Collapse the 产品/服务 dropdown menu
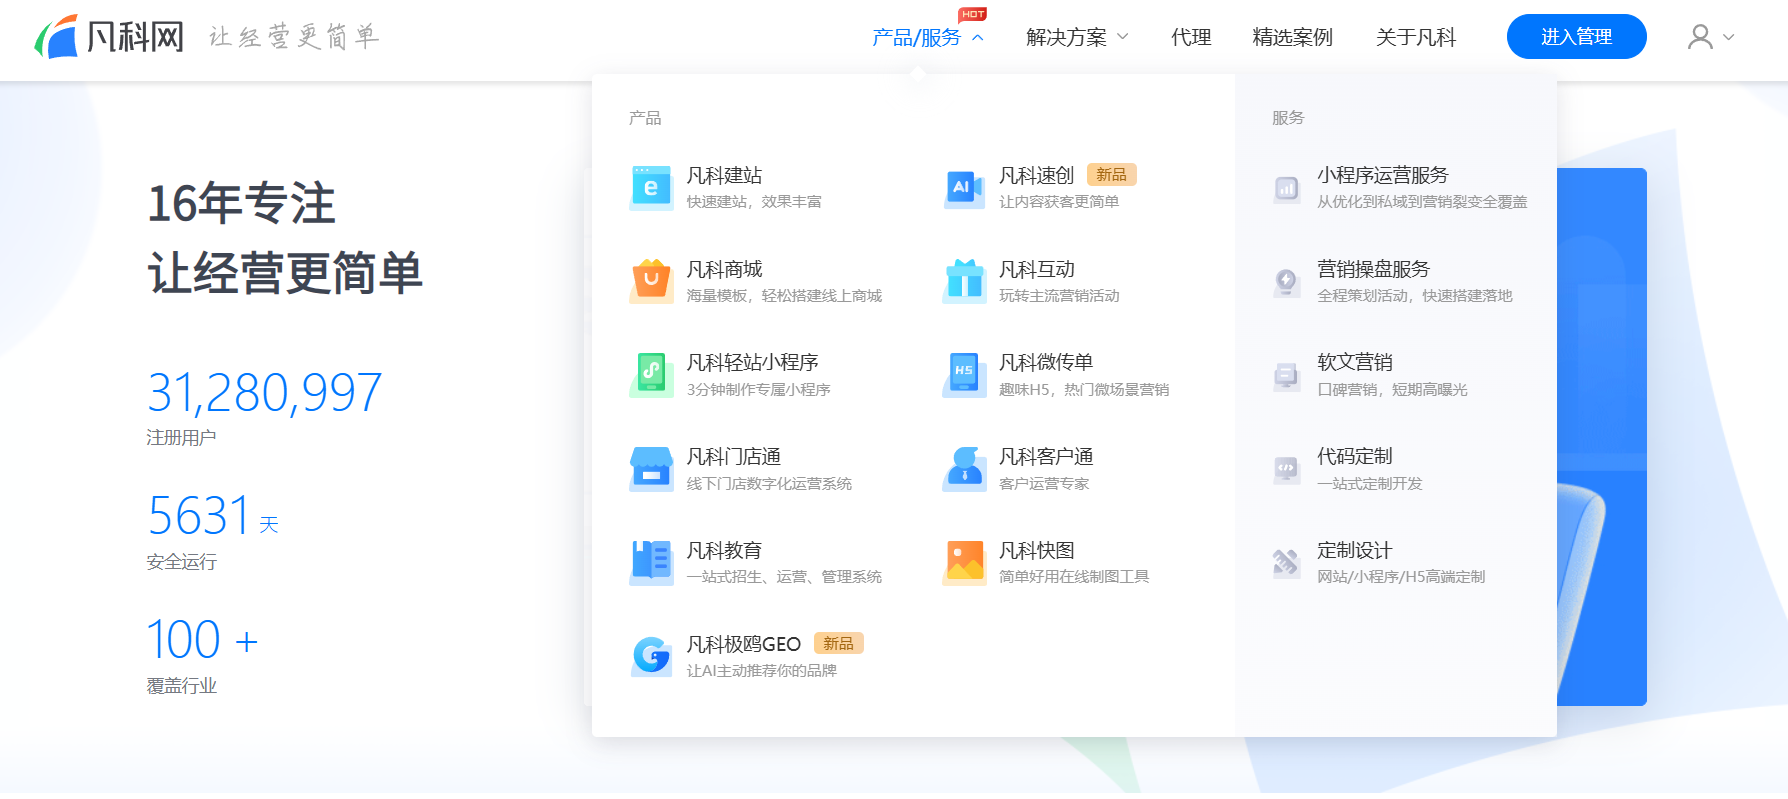The height and width of the screenshot is (799, 1788). (927, 38)
